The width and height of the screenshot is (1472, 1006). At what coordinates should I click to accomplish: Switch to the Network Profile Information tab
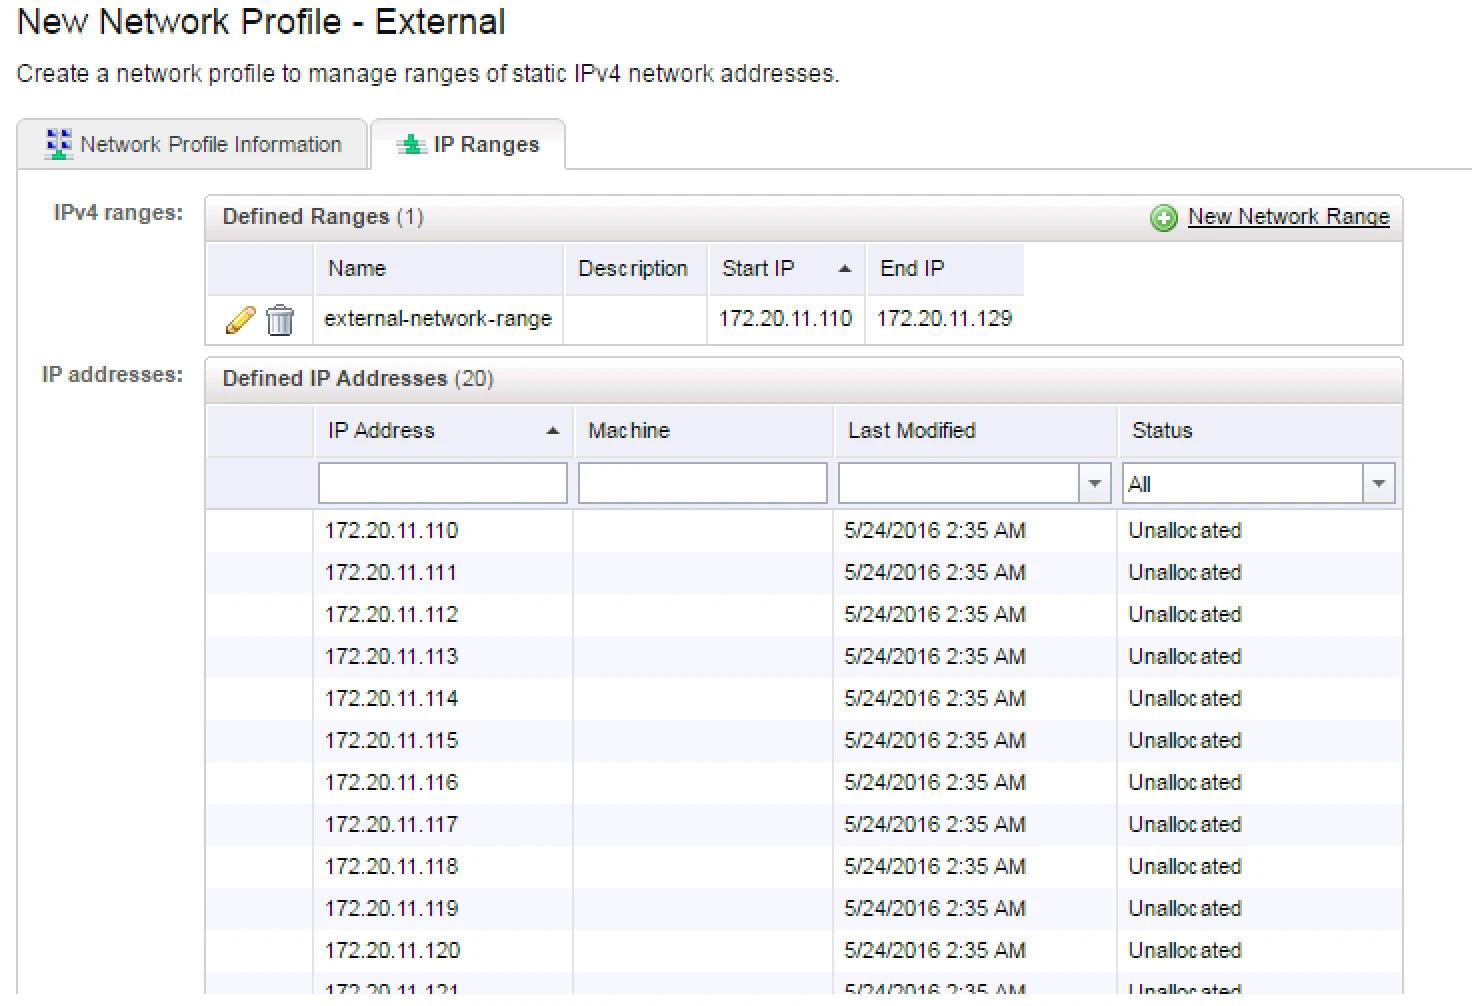coord(192,145)
